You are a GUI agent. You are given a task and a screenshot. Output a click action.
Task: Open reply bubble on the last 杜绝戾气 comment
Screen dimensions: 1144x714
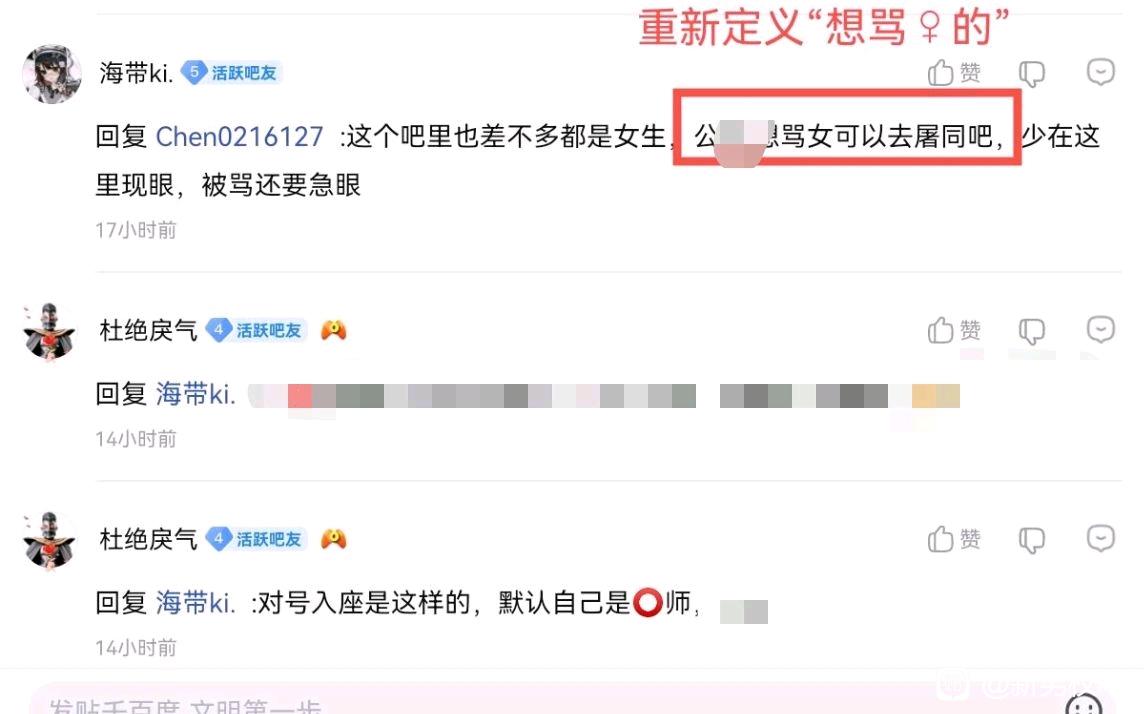coord(1100,539)
